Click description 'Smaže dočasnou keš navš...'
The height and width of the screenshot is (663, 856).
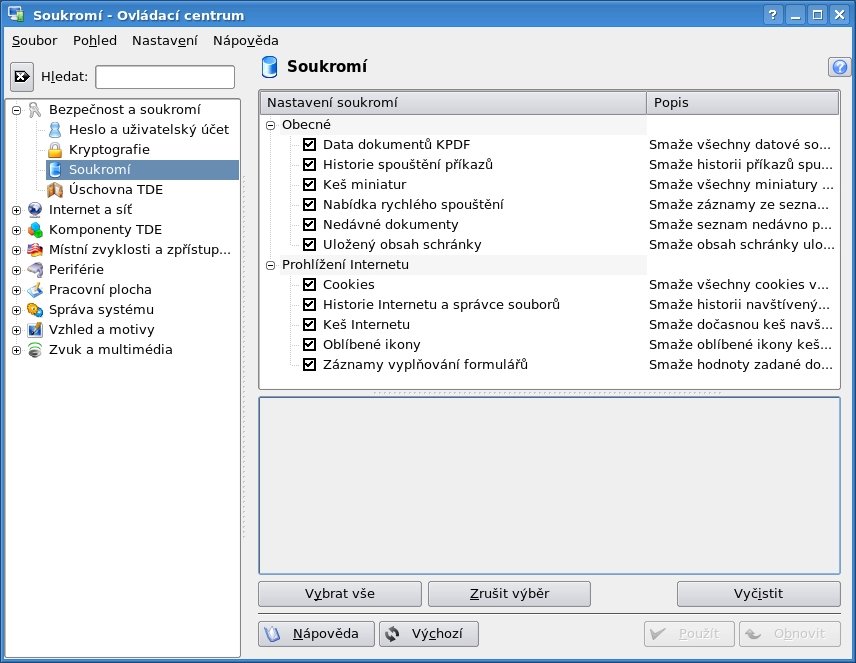741,324
